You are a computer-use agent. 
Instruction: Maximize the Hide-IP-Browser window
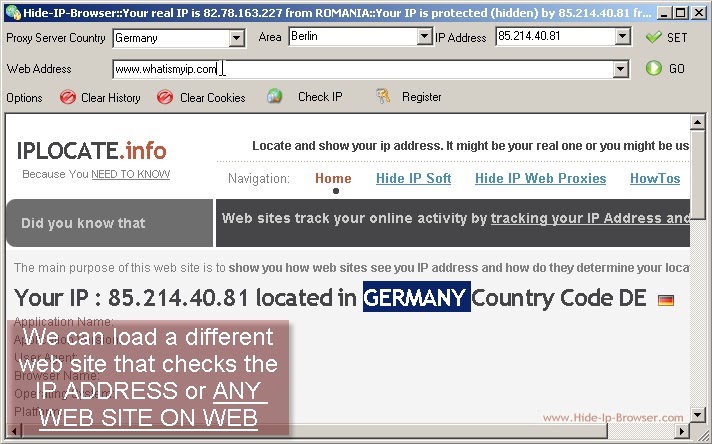680,13
